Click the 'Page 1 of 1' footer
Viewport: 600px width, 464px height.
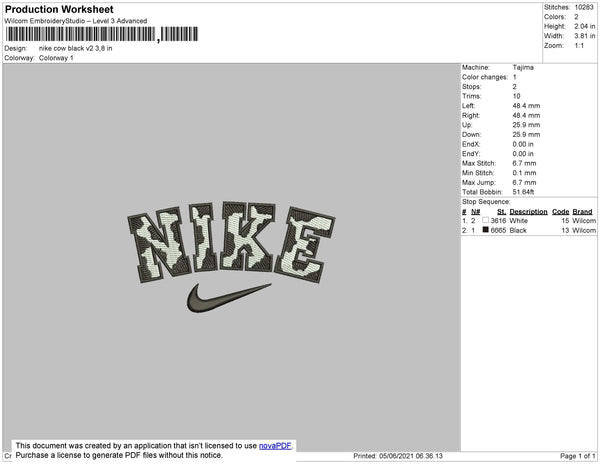click(578, 456)
